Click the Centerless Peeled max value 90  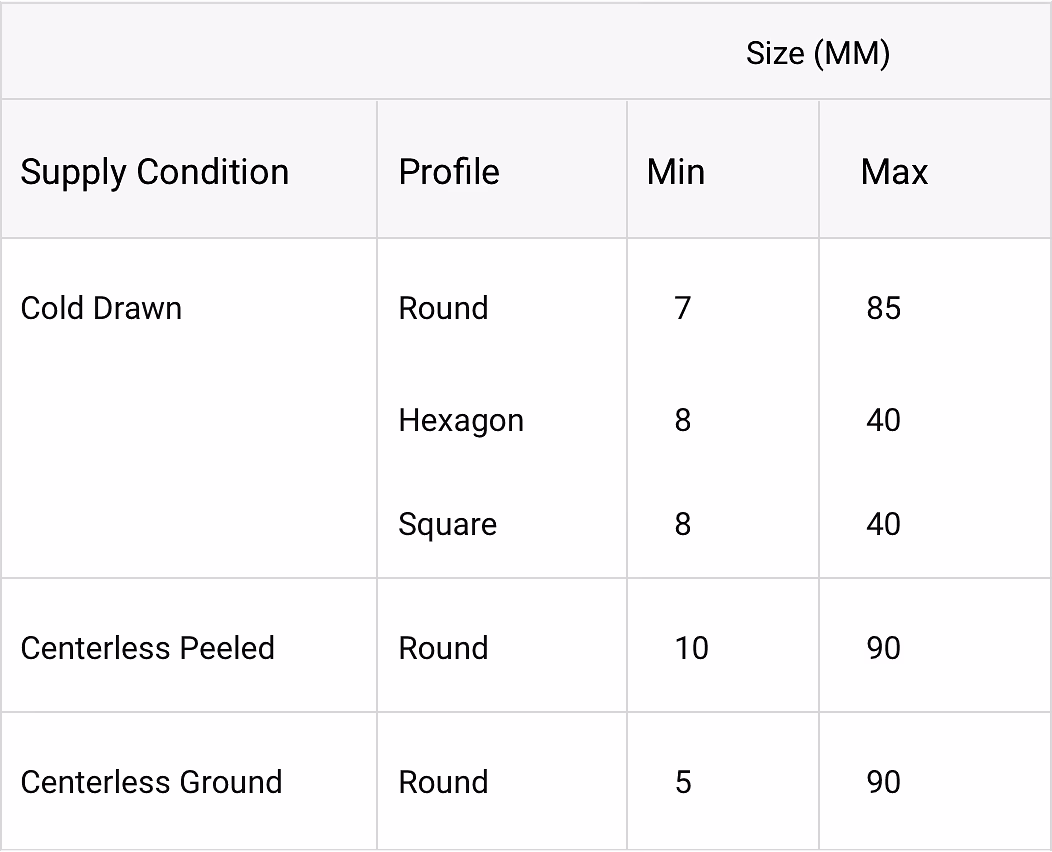(884, 648)
